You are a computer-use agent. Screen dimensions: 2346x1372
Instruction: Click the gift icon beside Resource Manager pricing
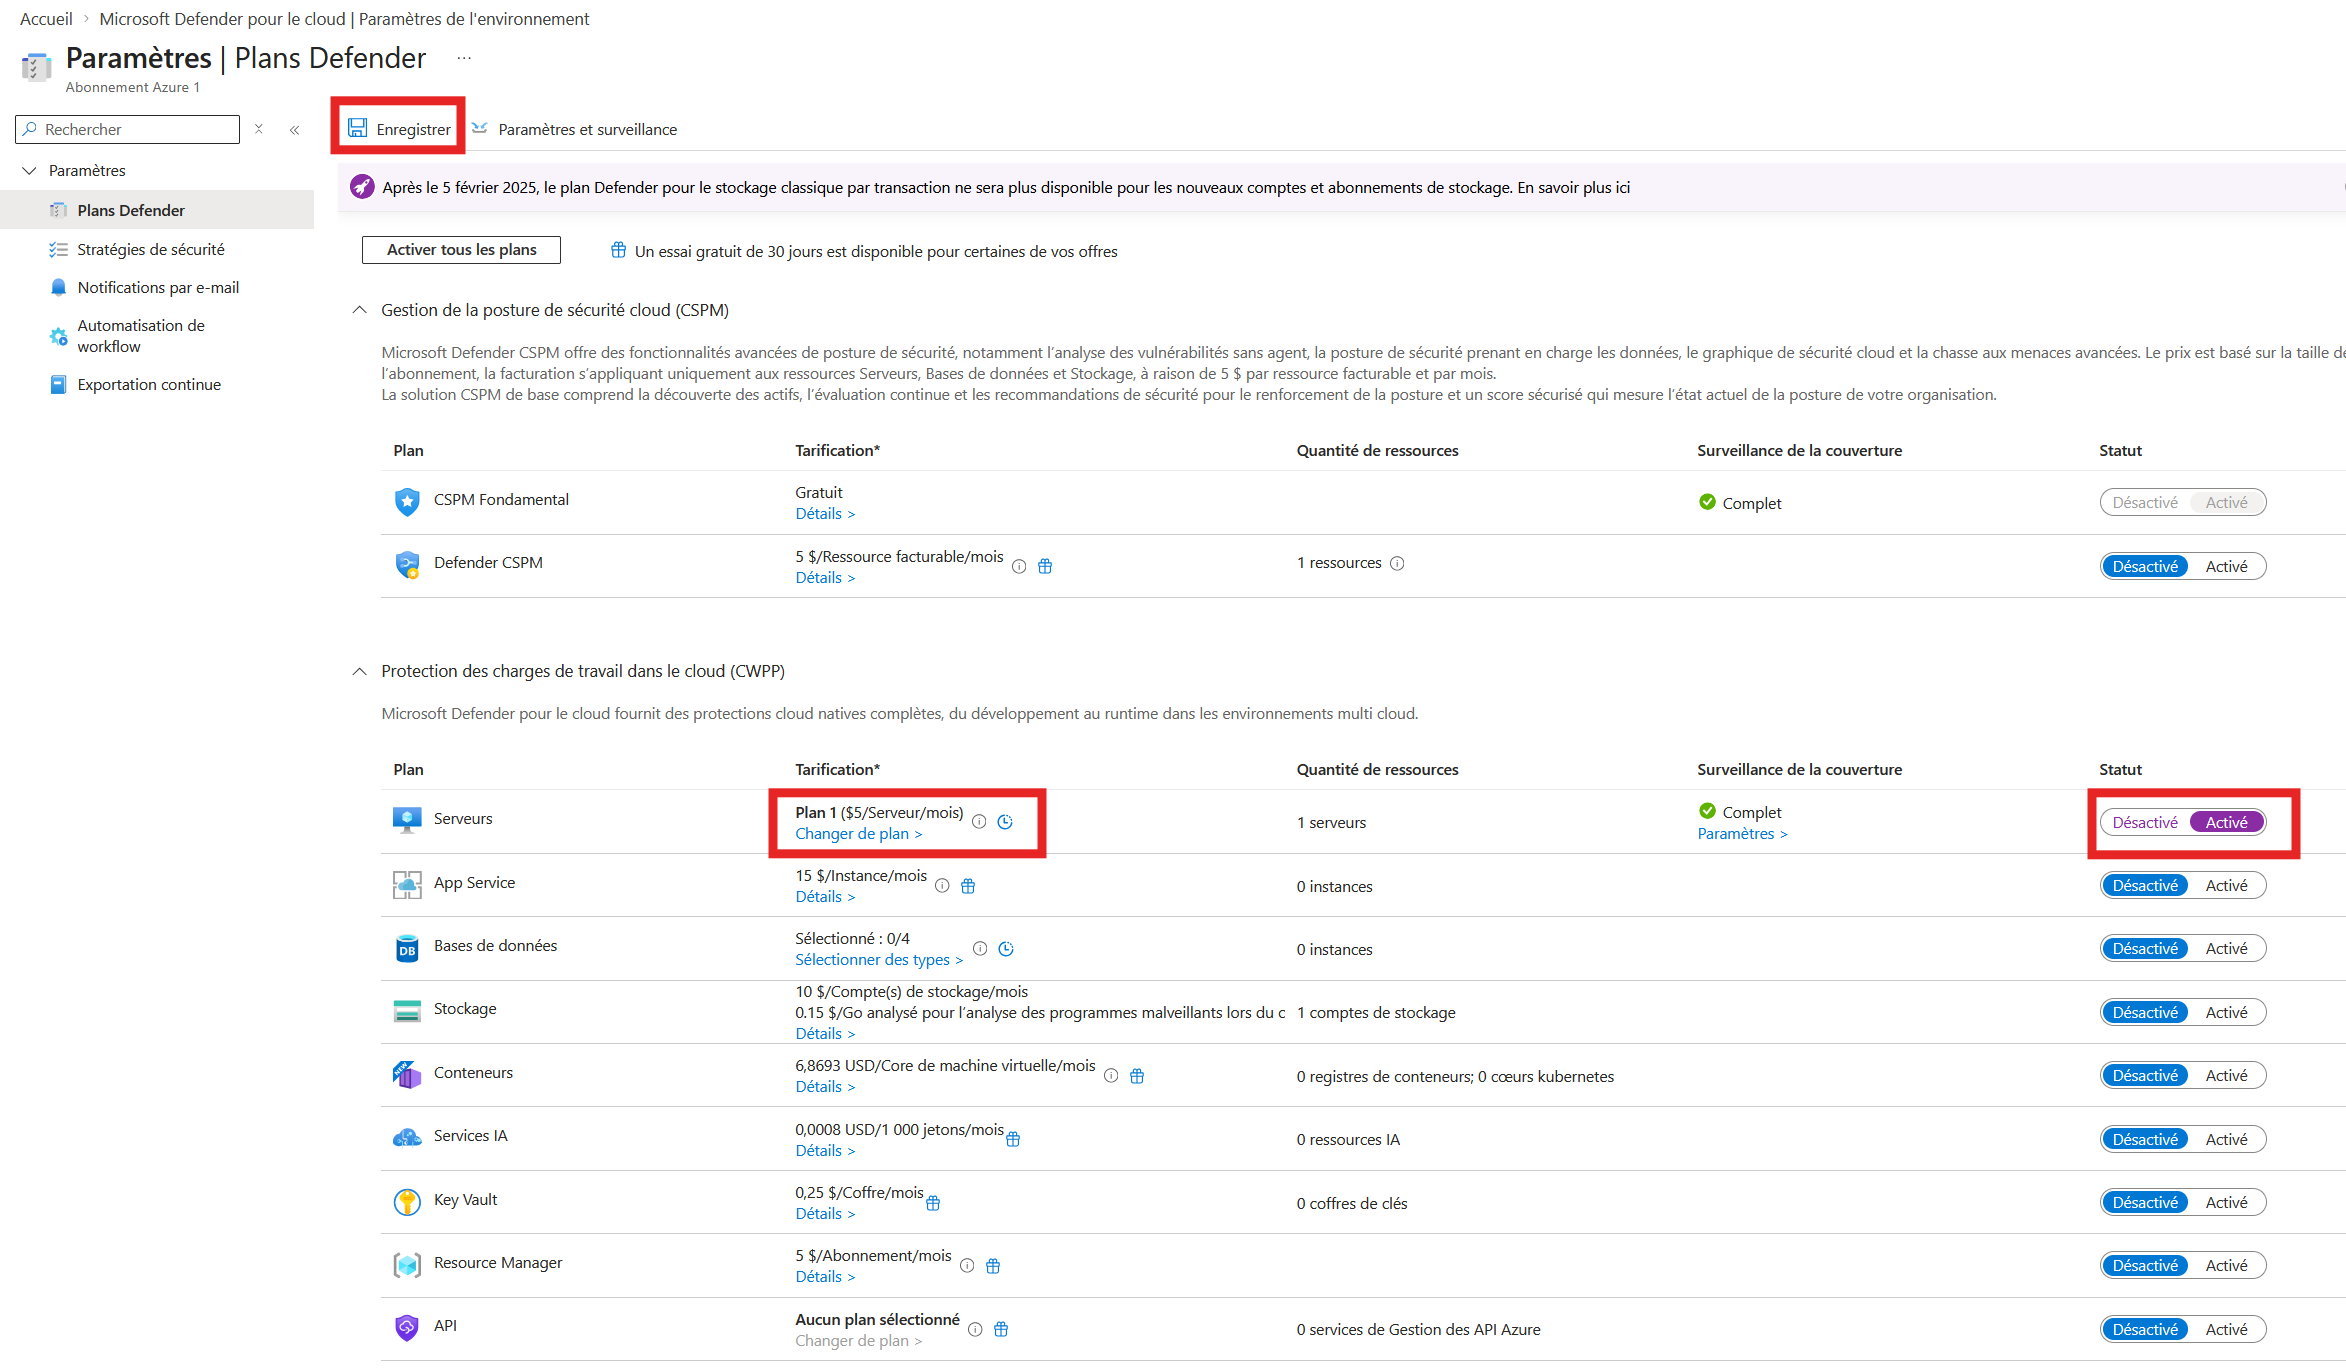pos(993,1265)
